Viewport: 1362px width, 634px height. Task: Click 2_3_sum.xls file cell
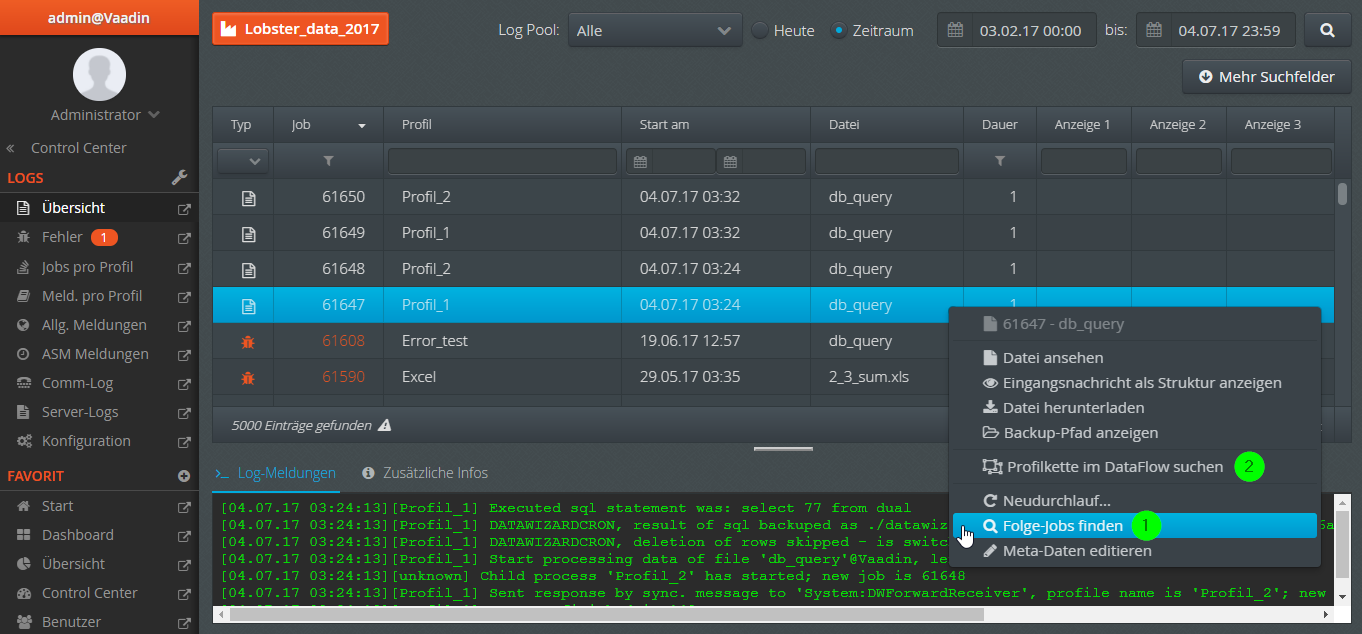(x=869, y=377)
